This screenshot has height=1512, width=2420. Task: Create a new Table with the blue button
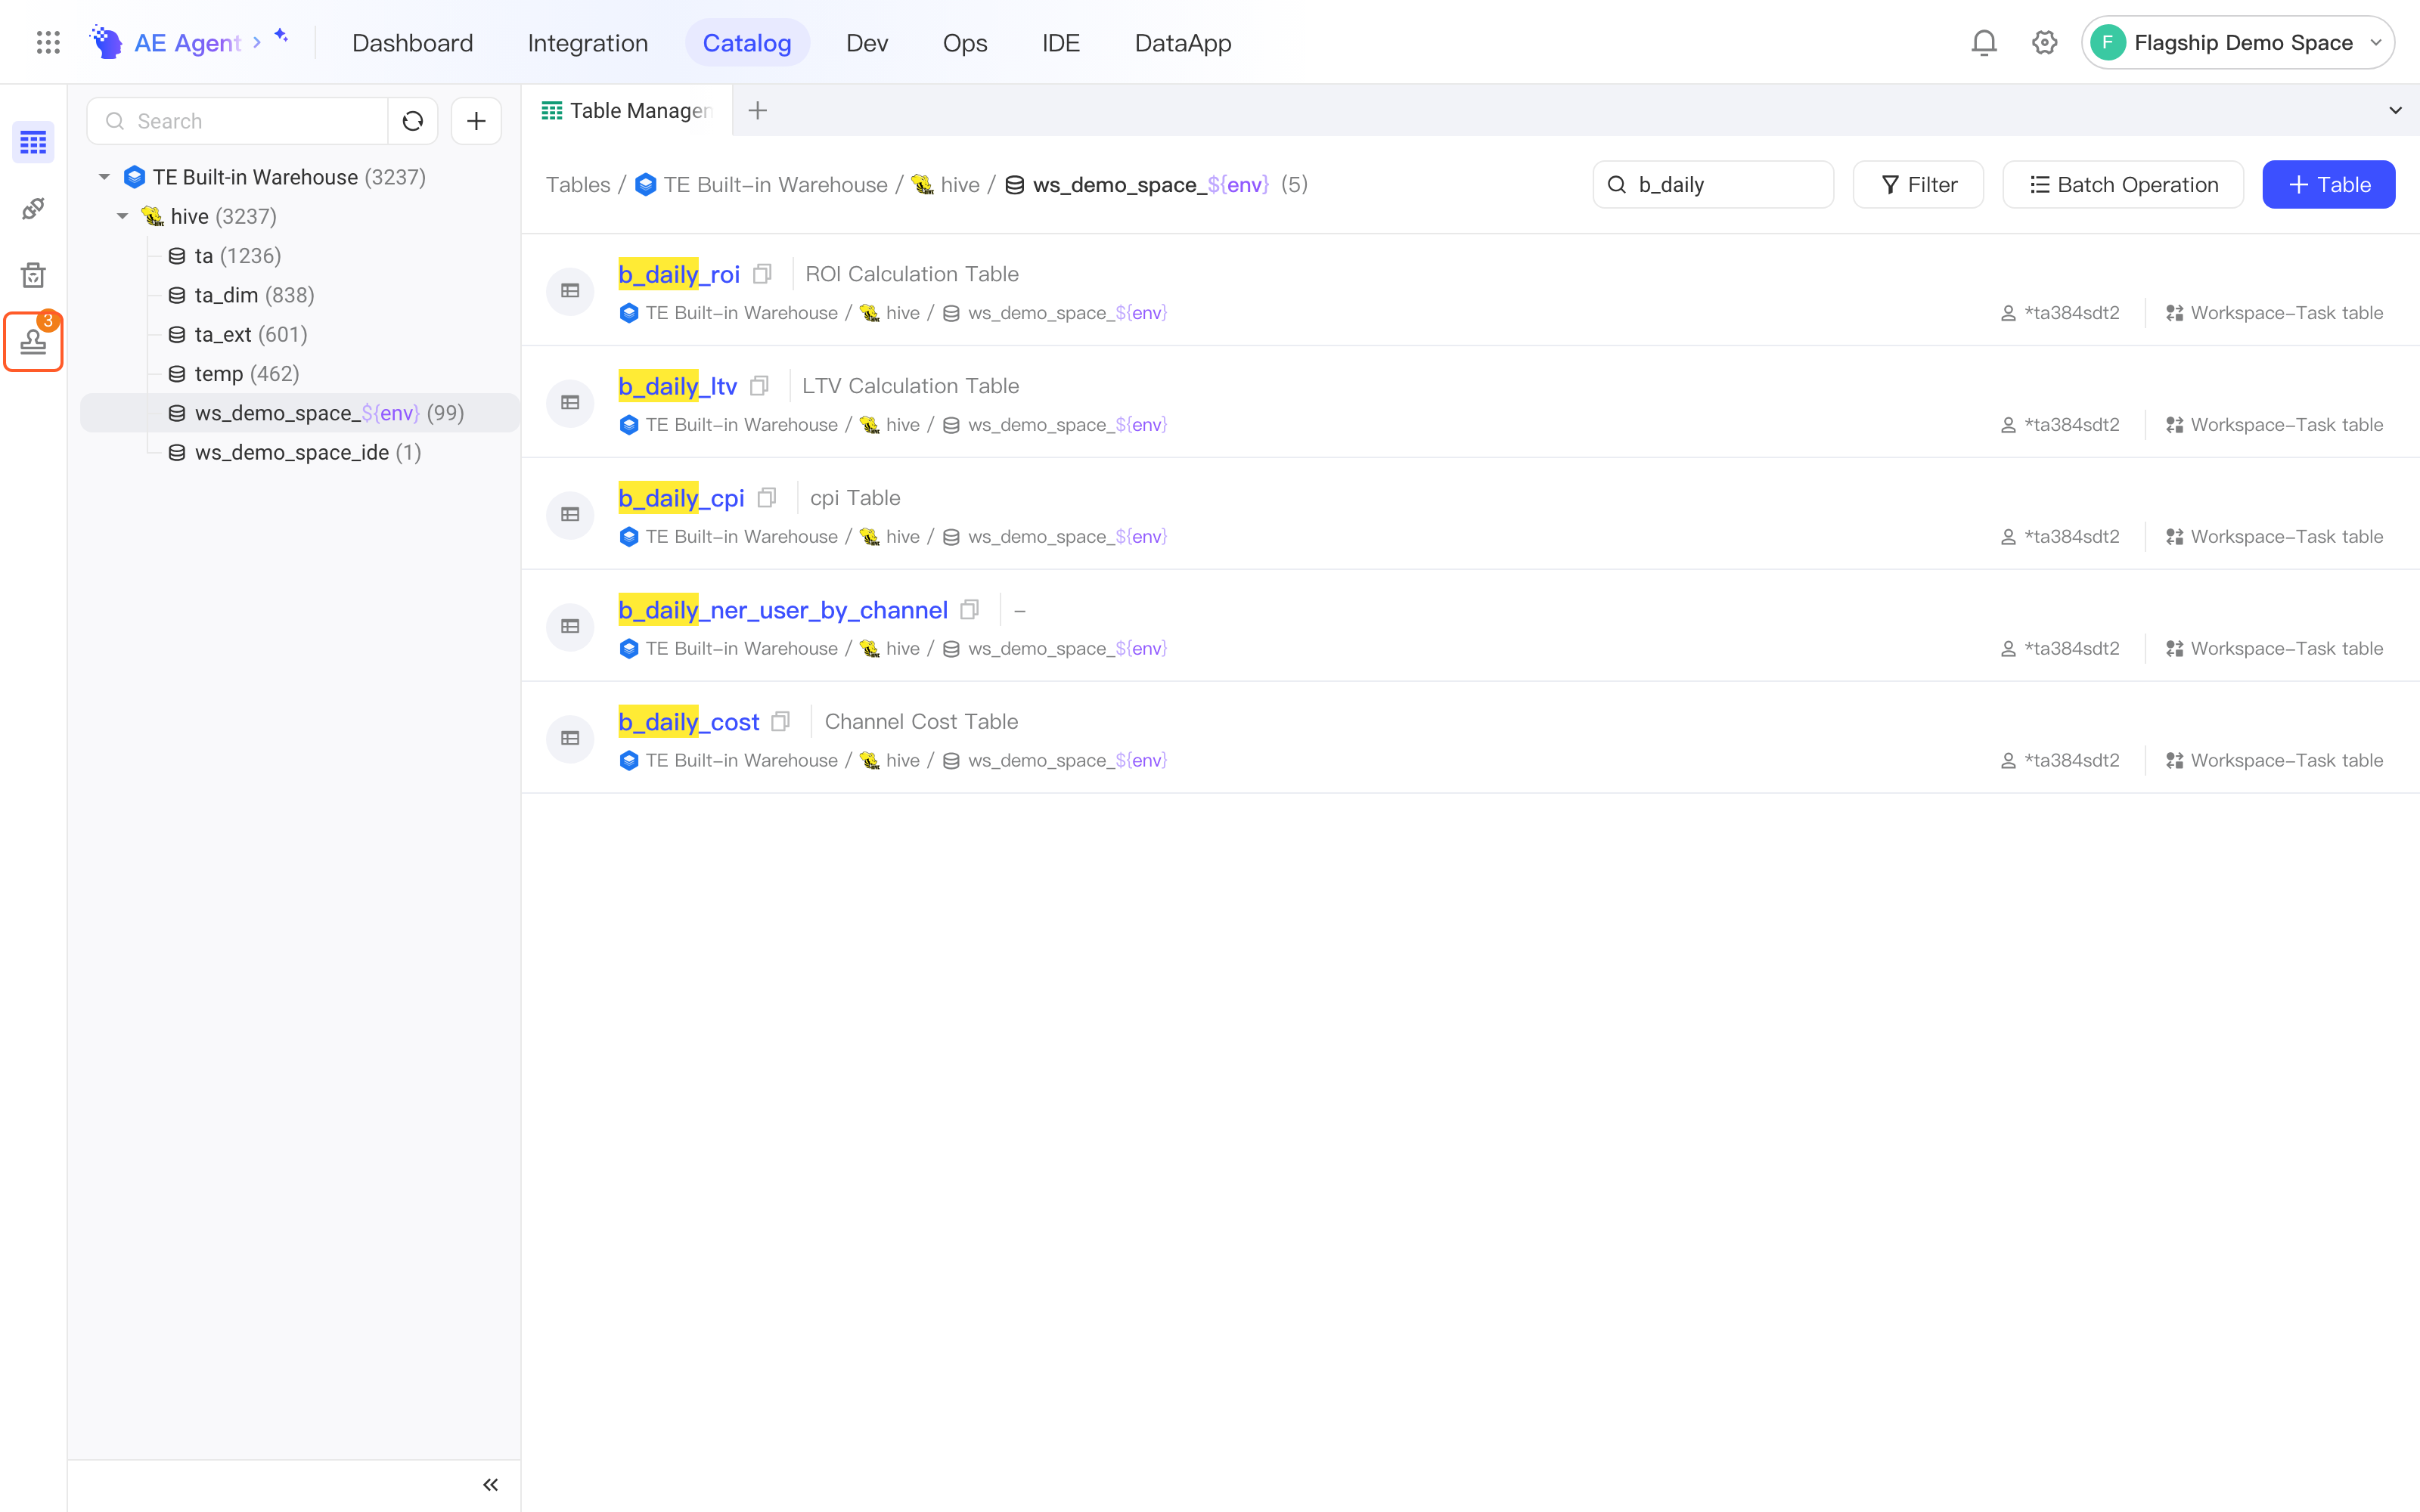(2329, 185)
